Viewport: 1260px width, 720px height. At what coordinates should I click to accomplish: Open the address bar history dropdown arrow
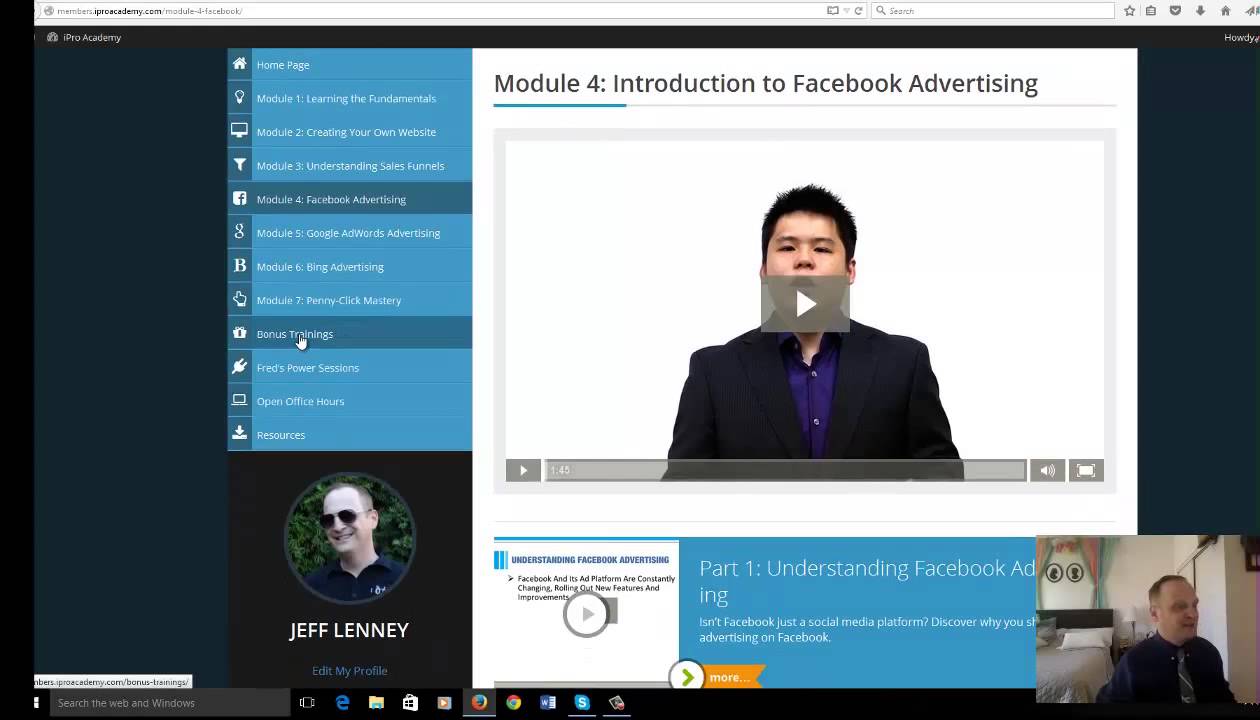[x=846, y=10]
